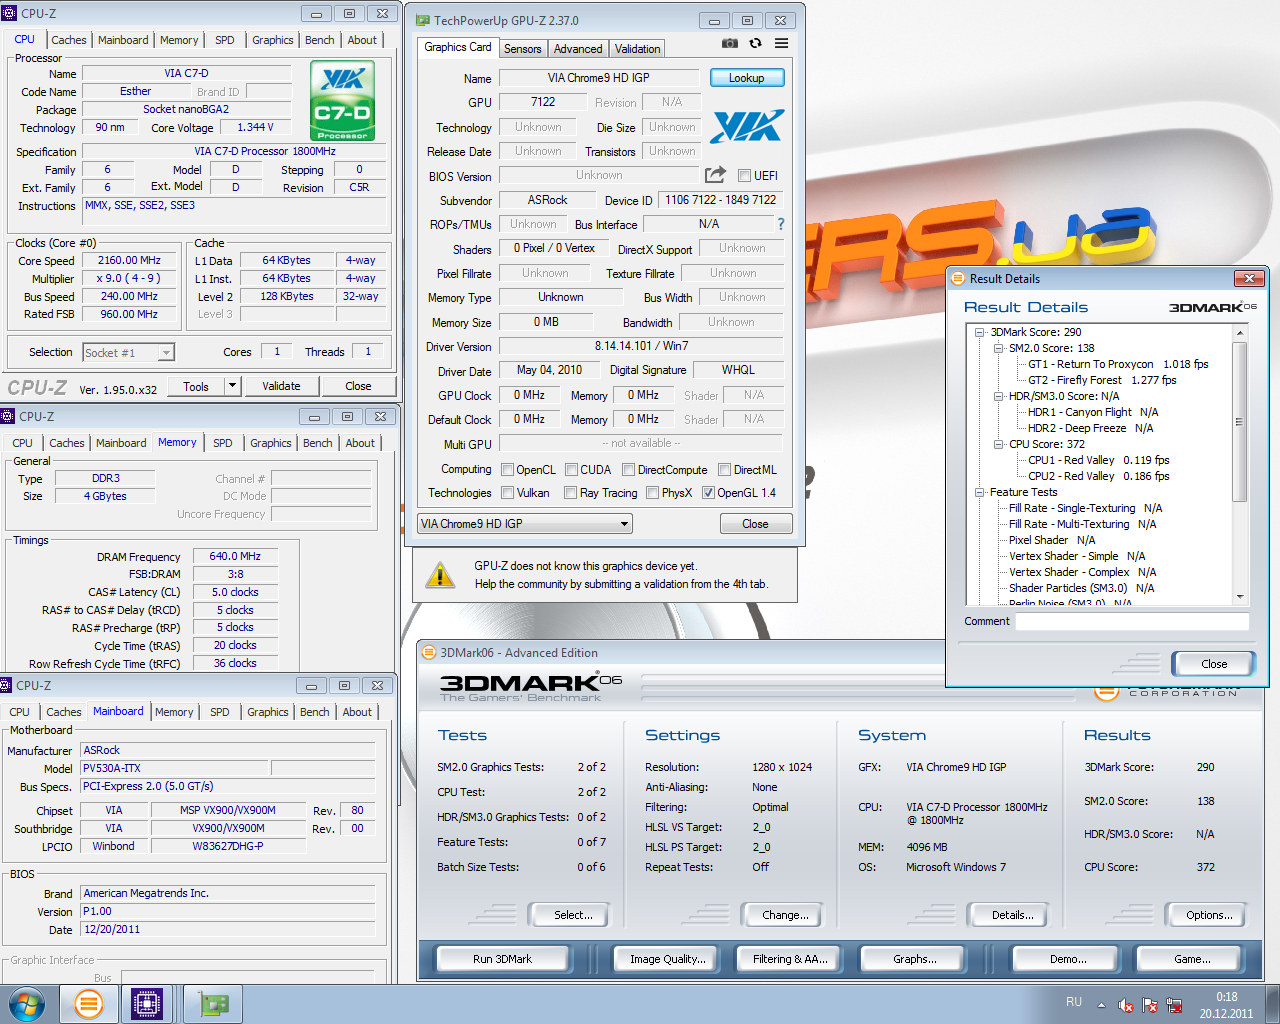1280x1024 pixels.
Task: Click the Result Details scrollbar down arrow
Action: tap(1240, 597)
